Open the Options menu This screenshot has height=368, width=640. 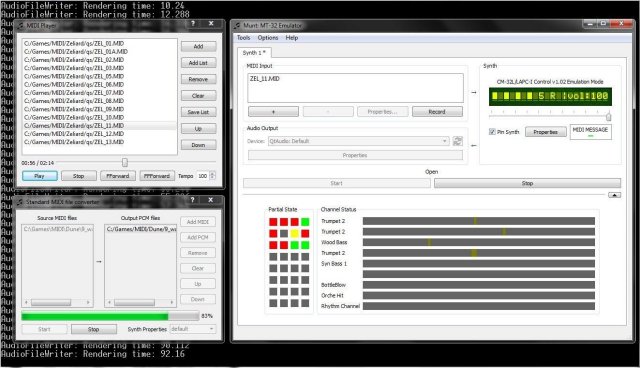[268, 38]
